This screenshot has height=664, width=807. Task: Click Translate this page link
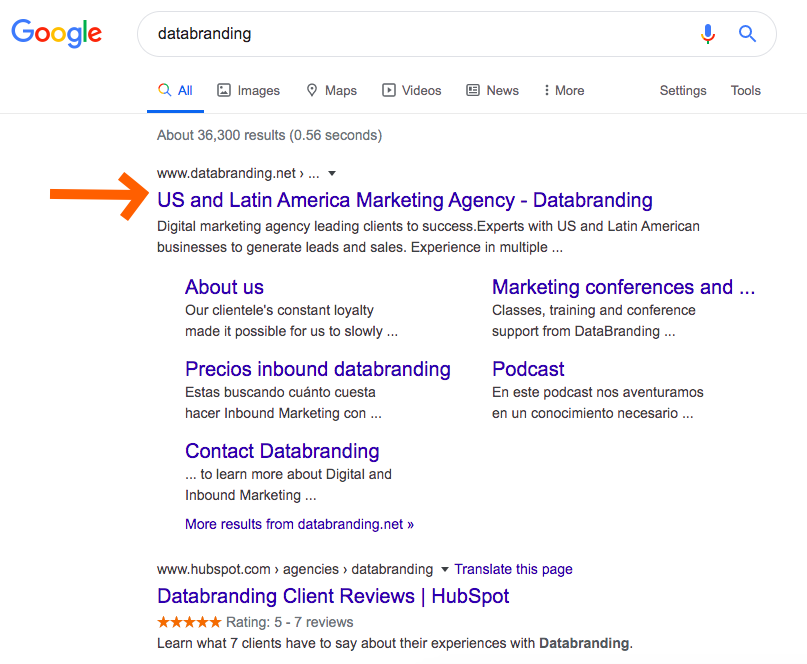click(513, 569)
